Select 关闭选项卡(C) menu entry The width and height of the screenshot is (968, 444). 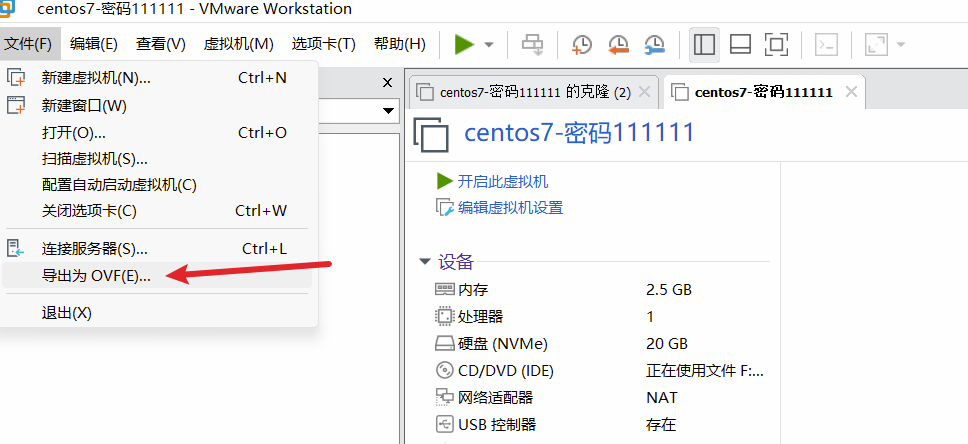coord(157,211)
